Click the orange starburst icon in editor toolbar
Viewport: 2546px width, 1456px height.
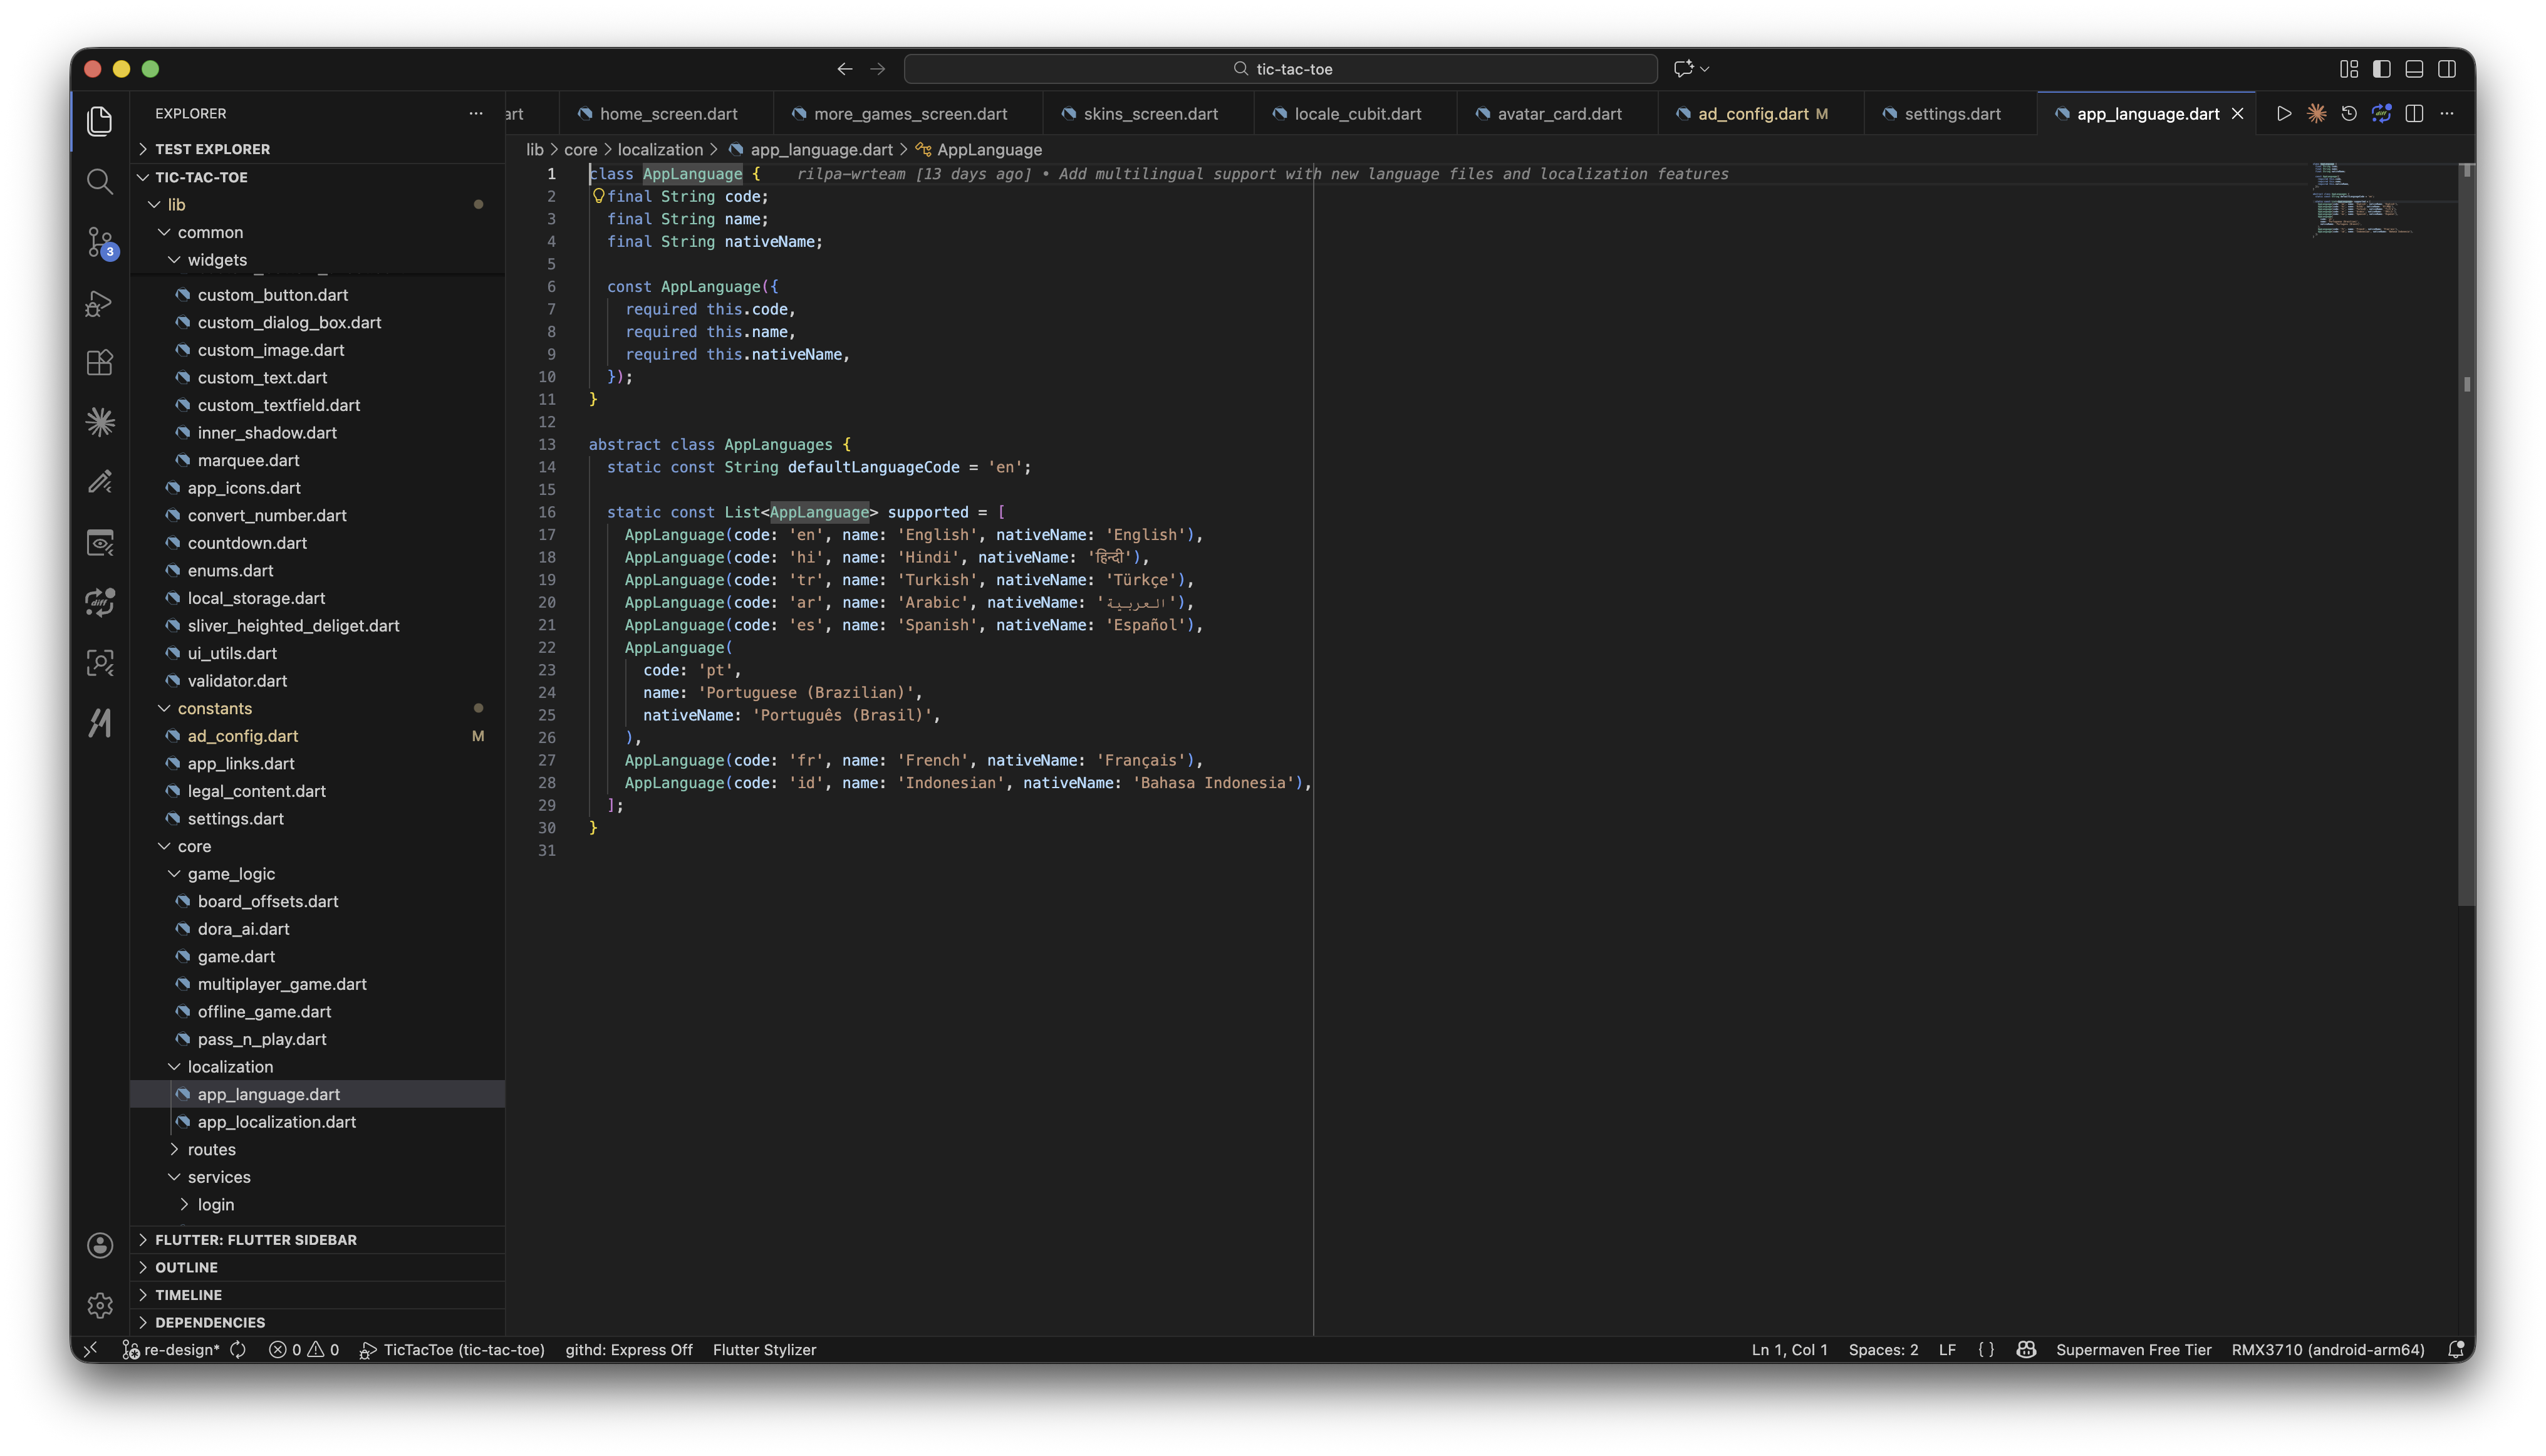tap(2317, 114)
